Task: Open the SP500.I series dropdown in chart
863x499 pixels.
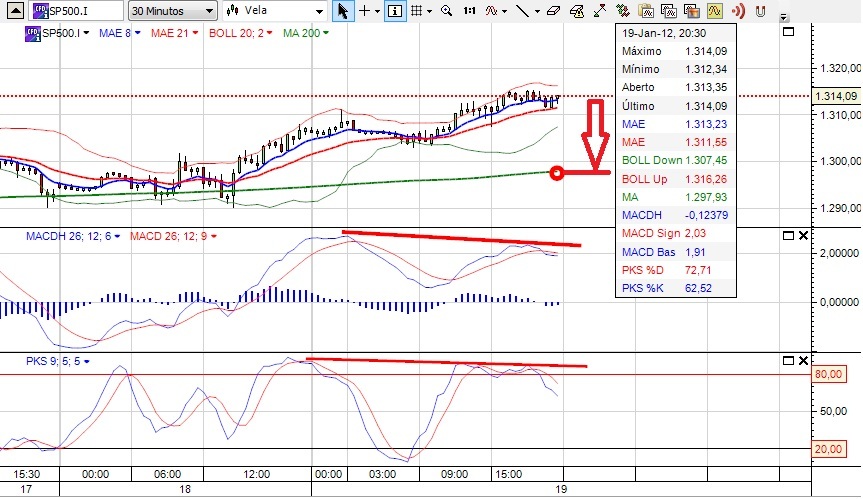Action: [86, 34]
